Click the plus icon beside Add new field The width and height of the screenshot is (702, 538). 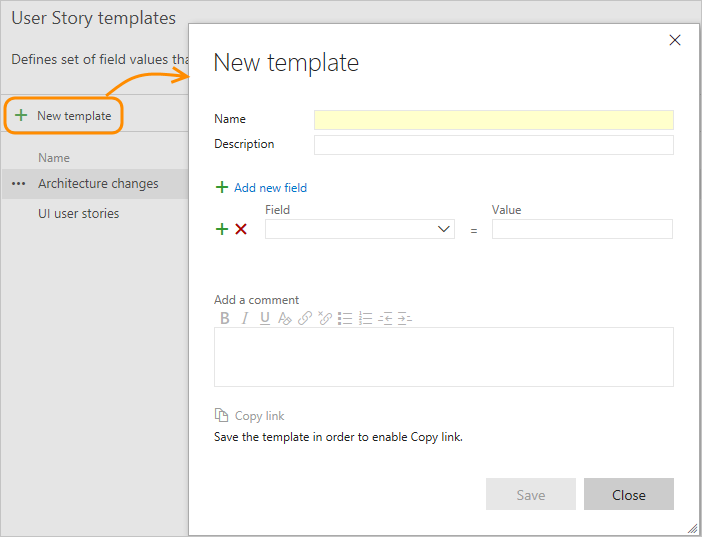coord(222,187)
